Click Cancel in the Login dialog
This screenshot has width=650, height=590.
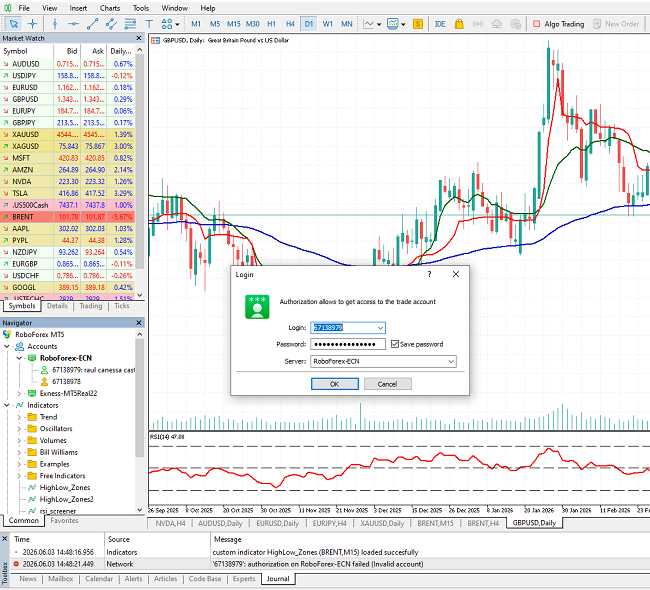coord(388,384)
